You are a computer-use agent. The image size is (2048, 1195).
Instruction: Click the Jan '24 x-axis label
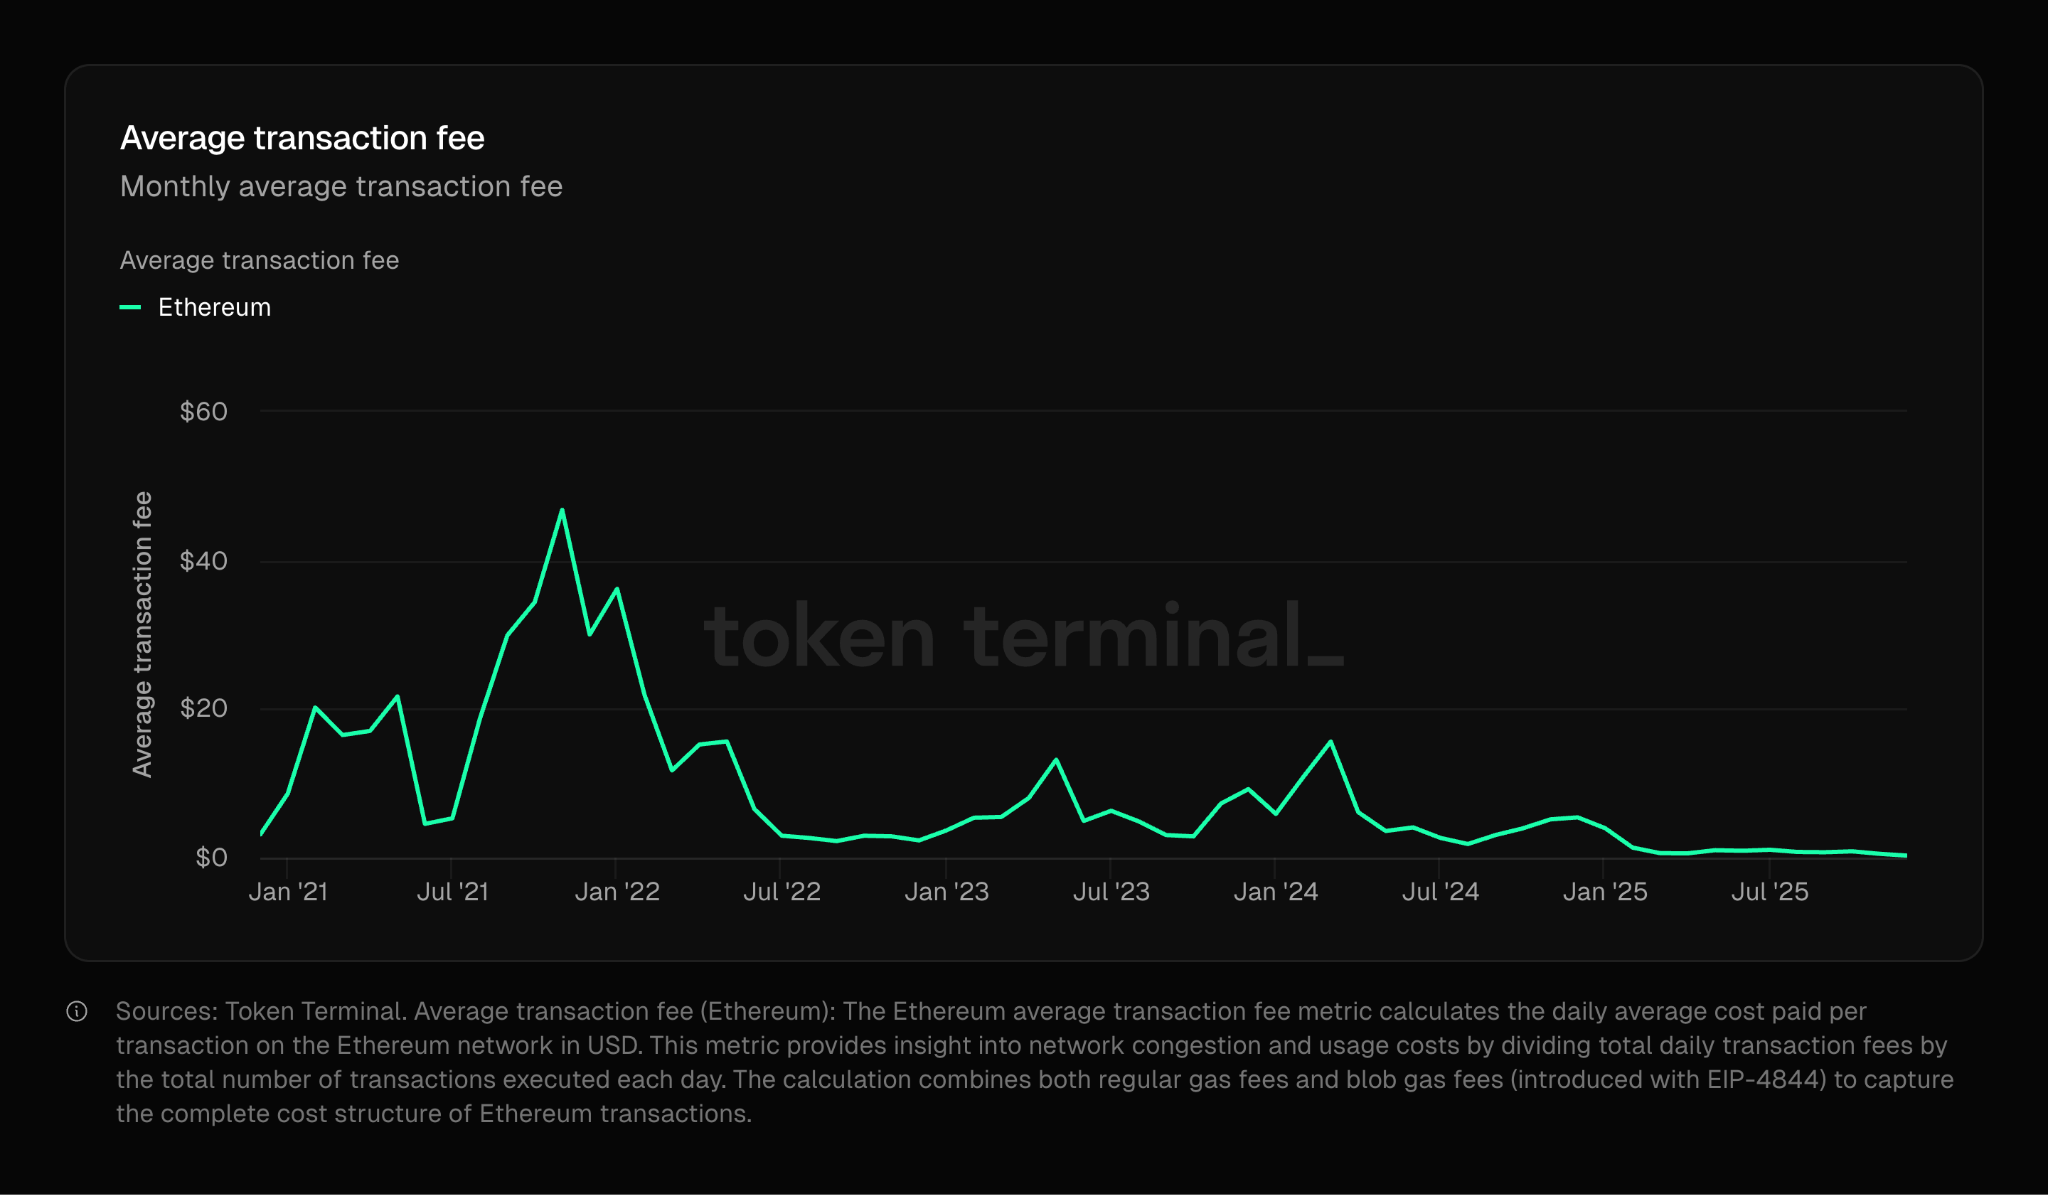click(x=1275, y=891)
